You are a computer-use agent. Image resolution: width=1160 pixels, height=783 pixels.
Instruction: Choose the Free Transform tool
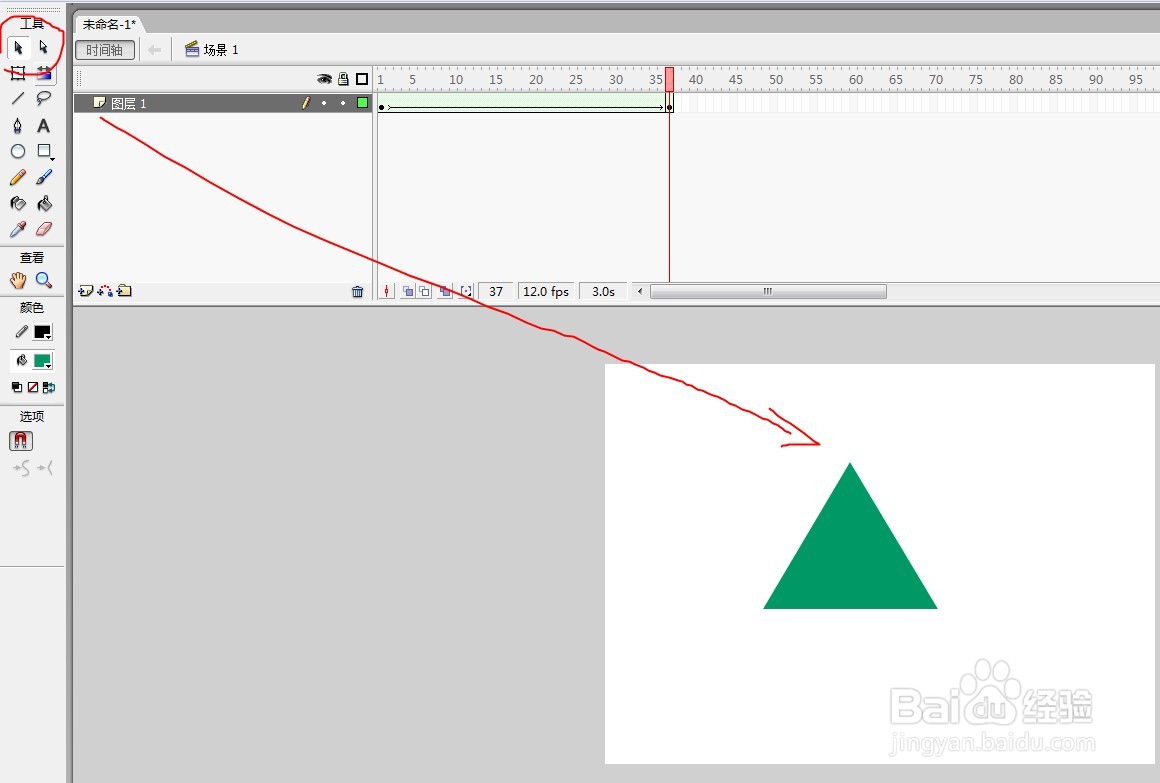click(x=18, y=73)
